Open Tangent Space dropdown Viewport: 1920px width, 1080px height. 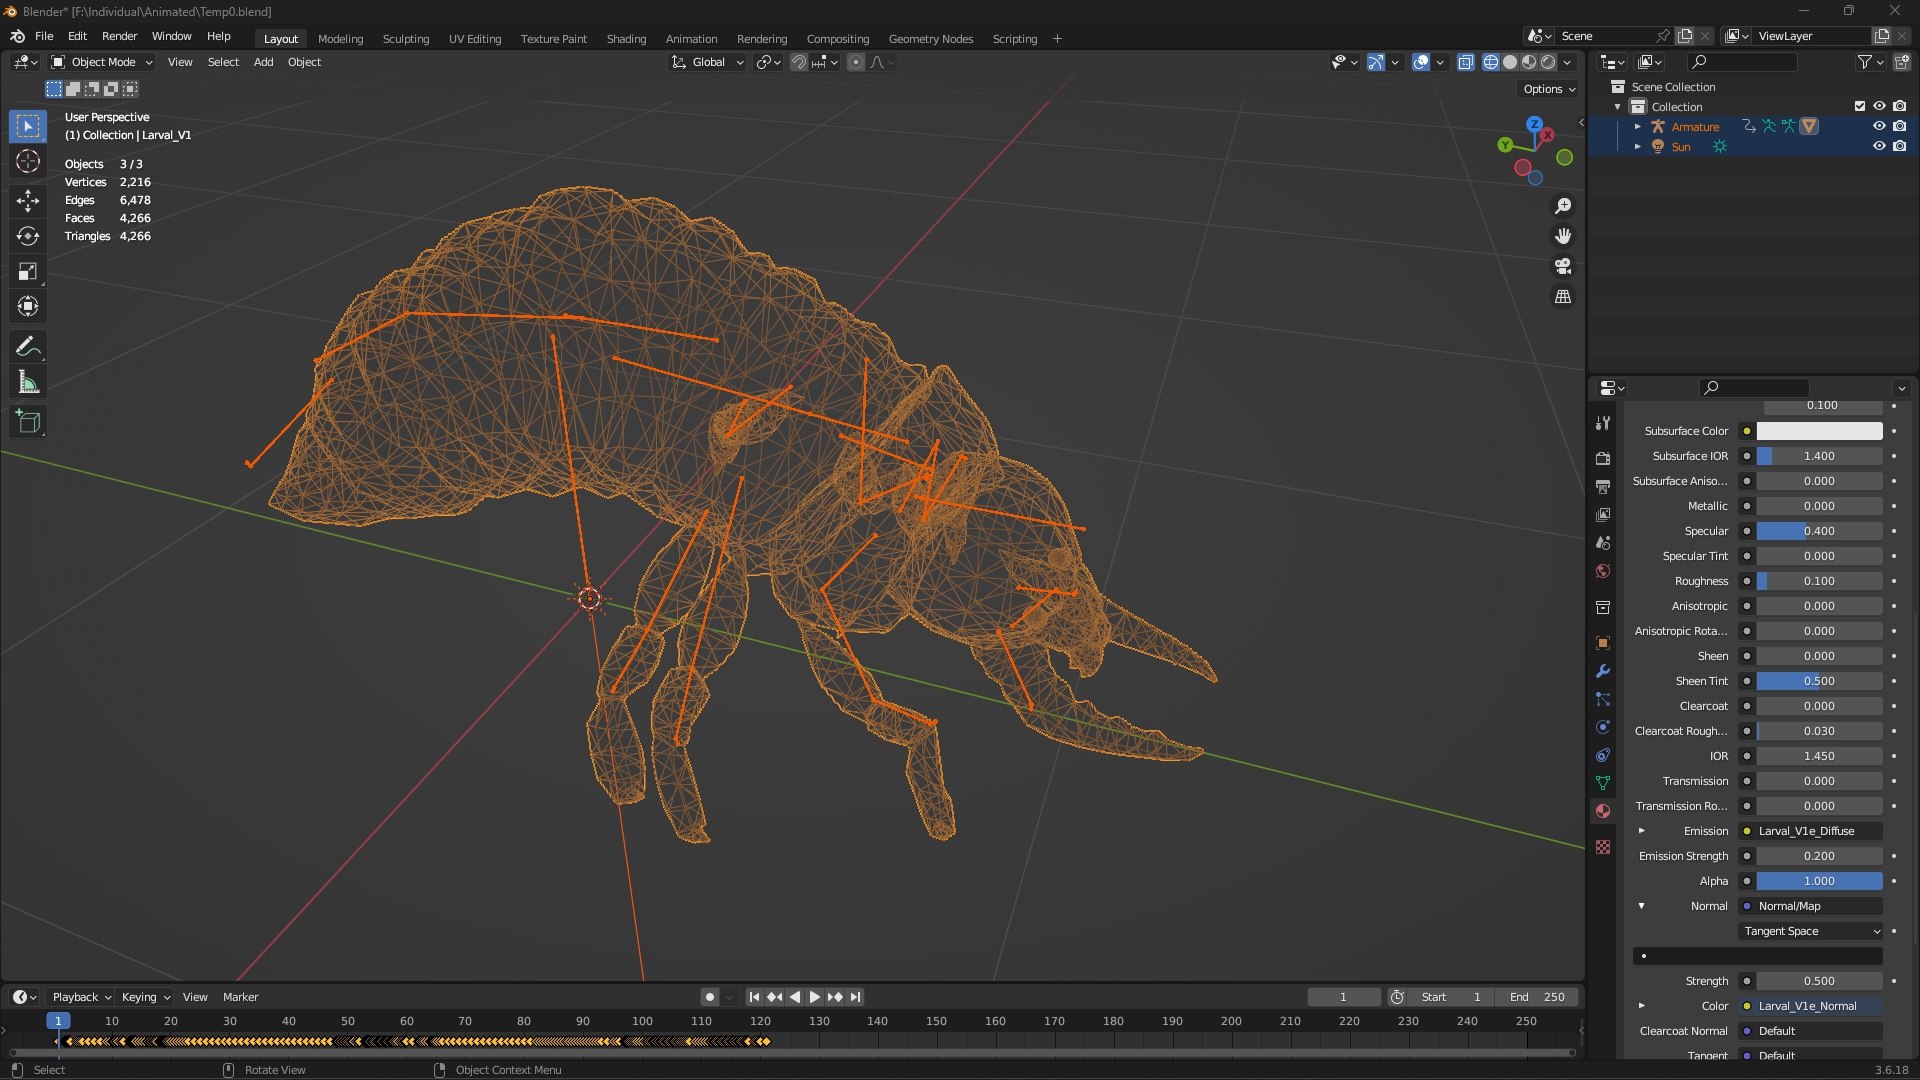(1811, 931)
